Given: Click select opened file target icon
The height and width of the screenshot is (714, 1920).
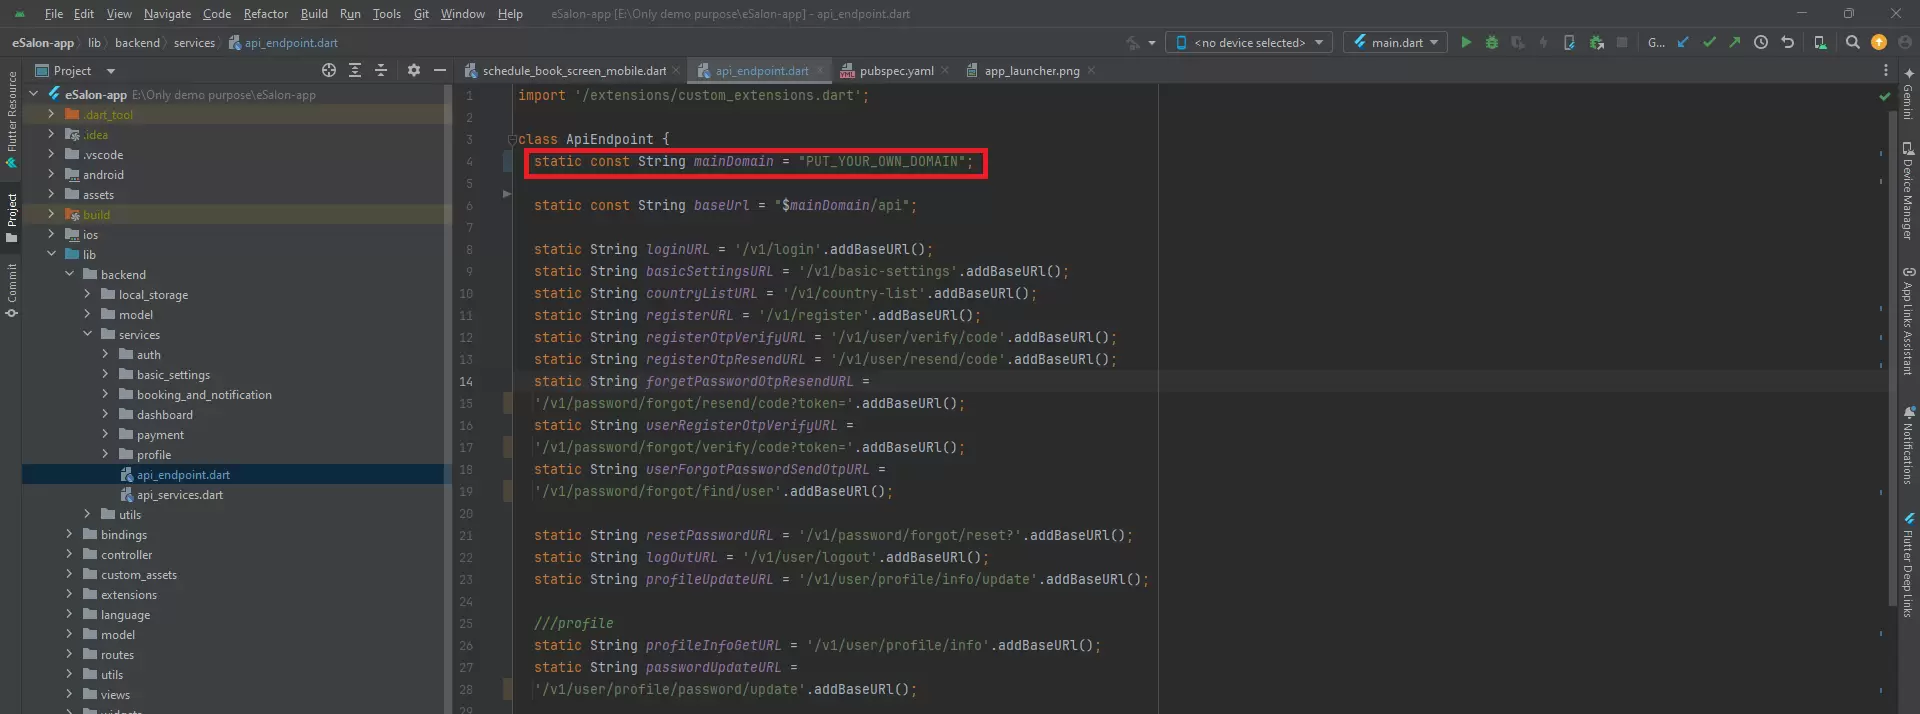Looking at the screenshot, I should point(329,70).
